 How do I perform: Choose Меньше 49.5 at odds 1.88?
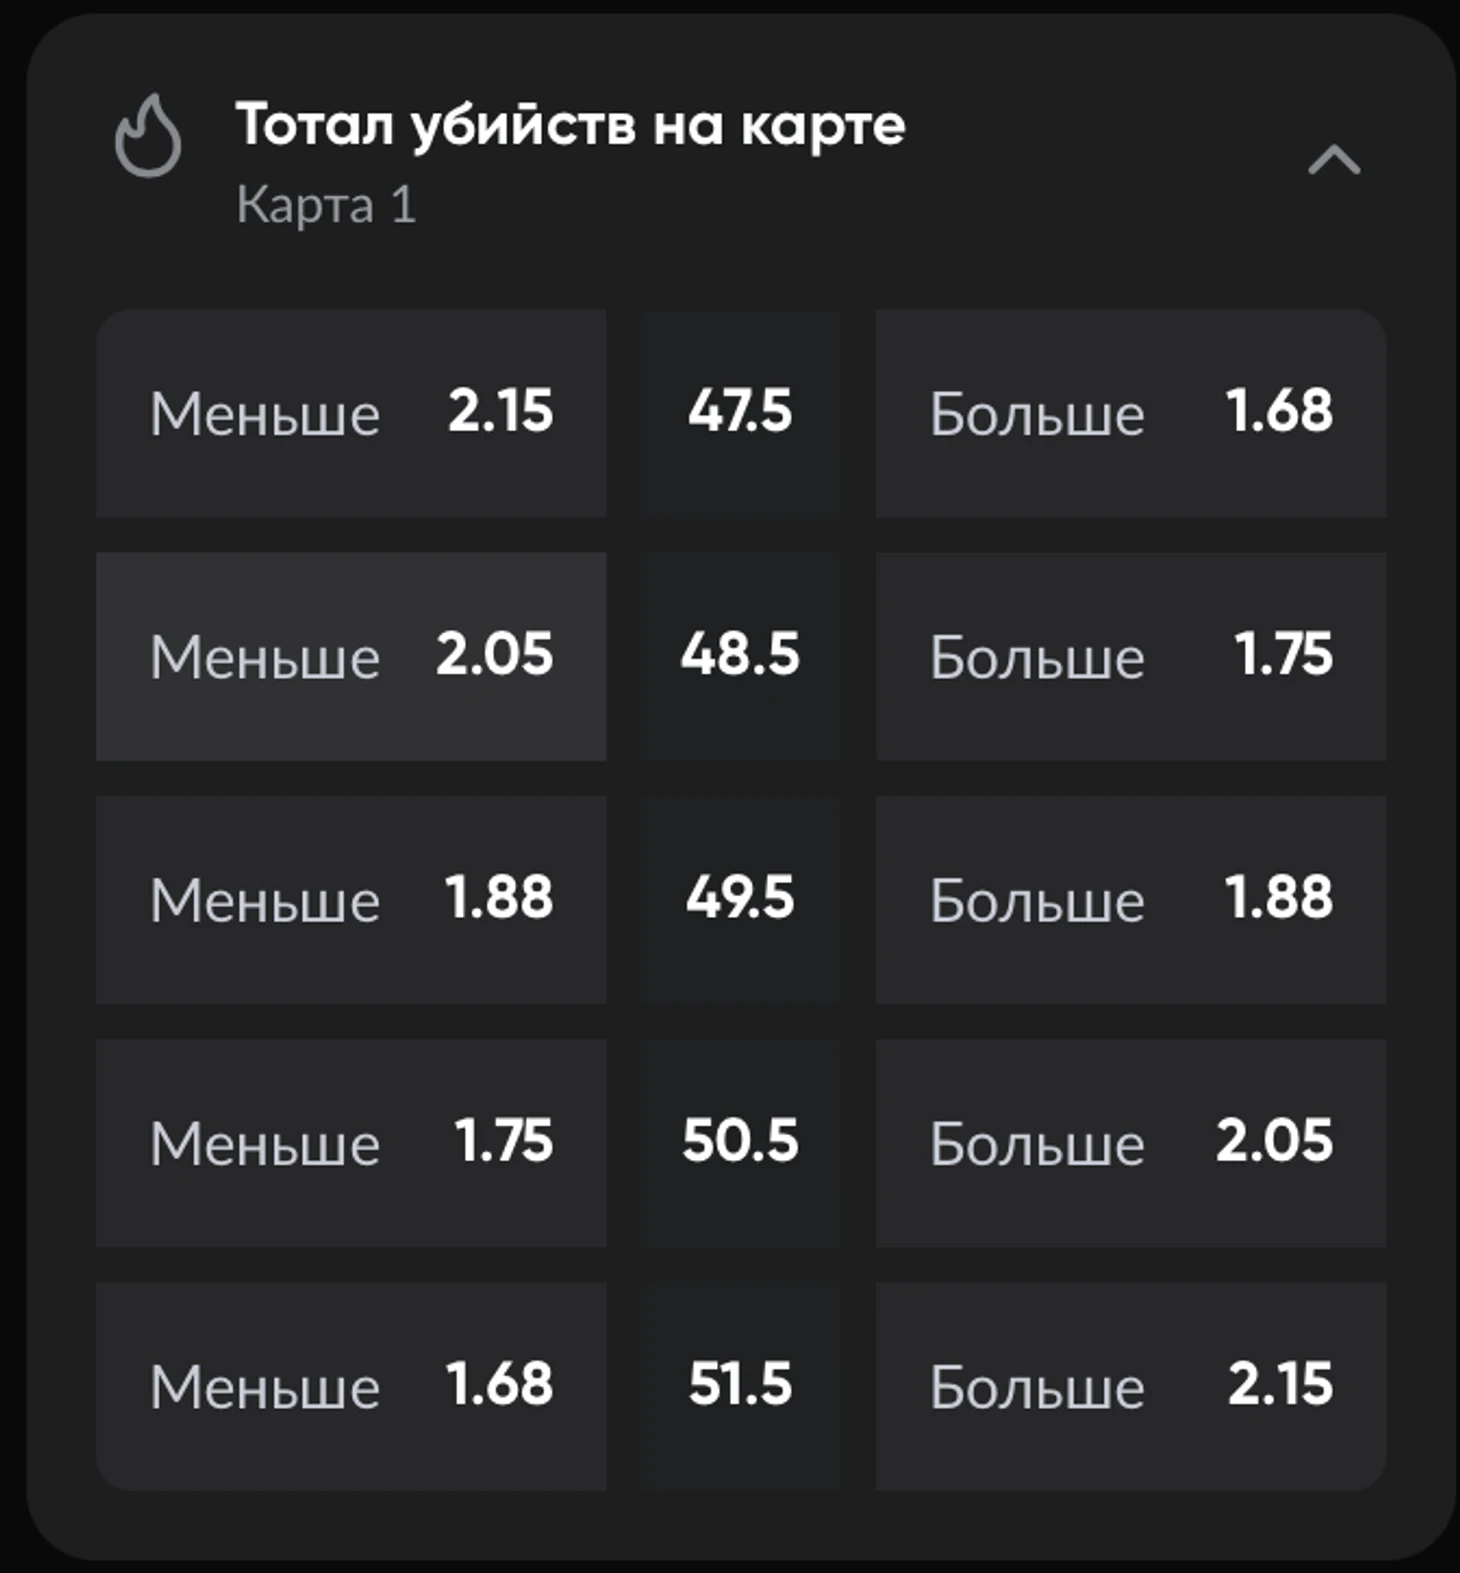pos(350,899)
